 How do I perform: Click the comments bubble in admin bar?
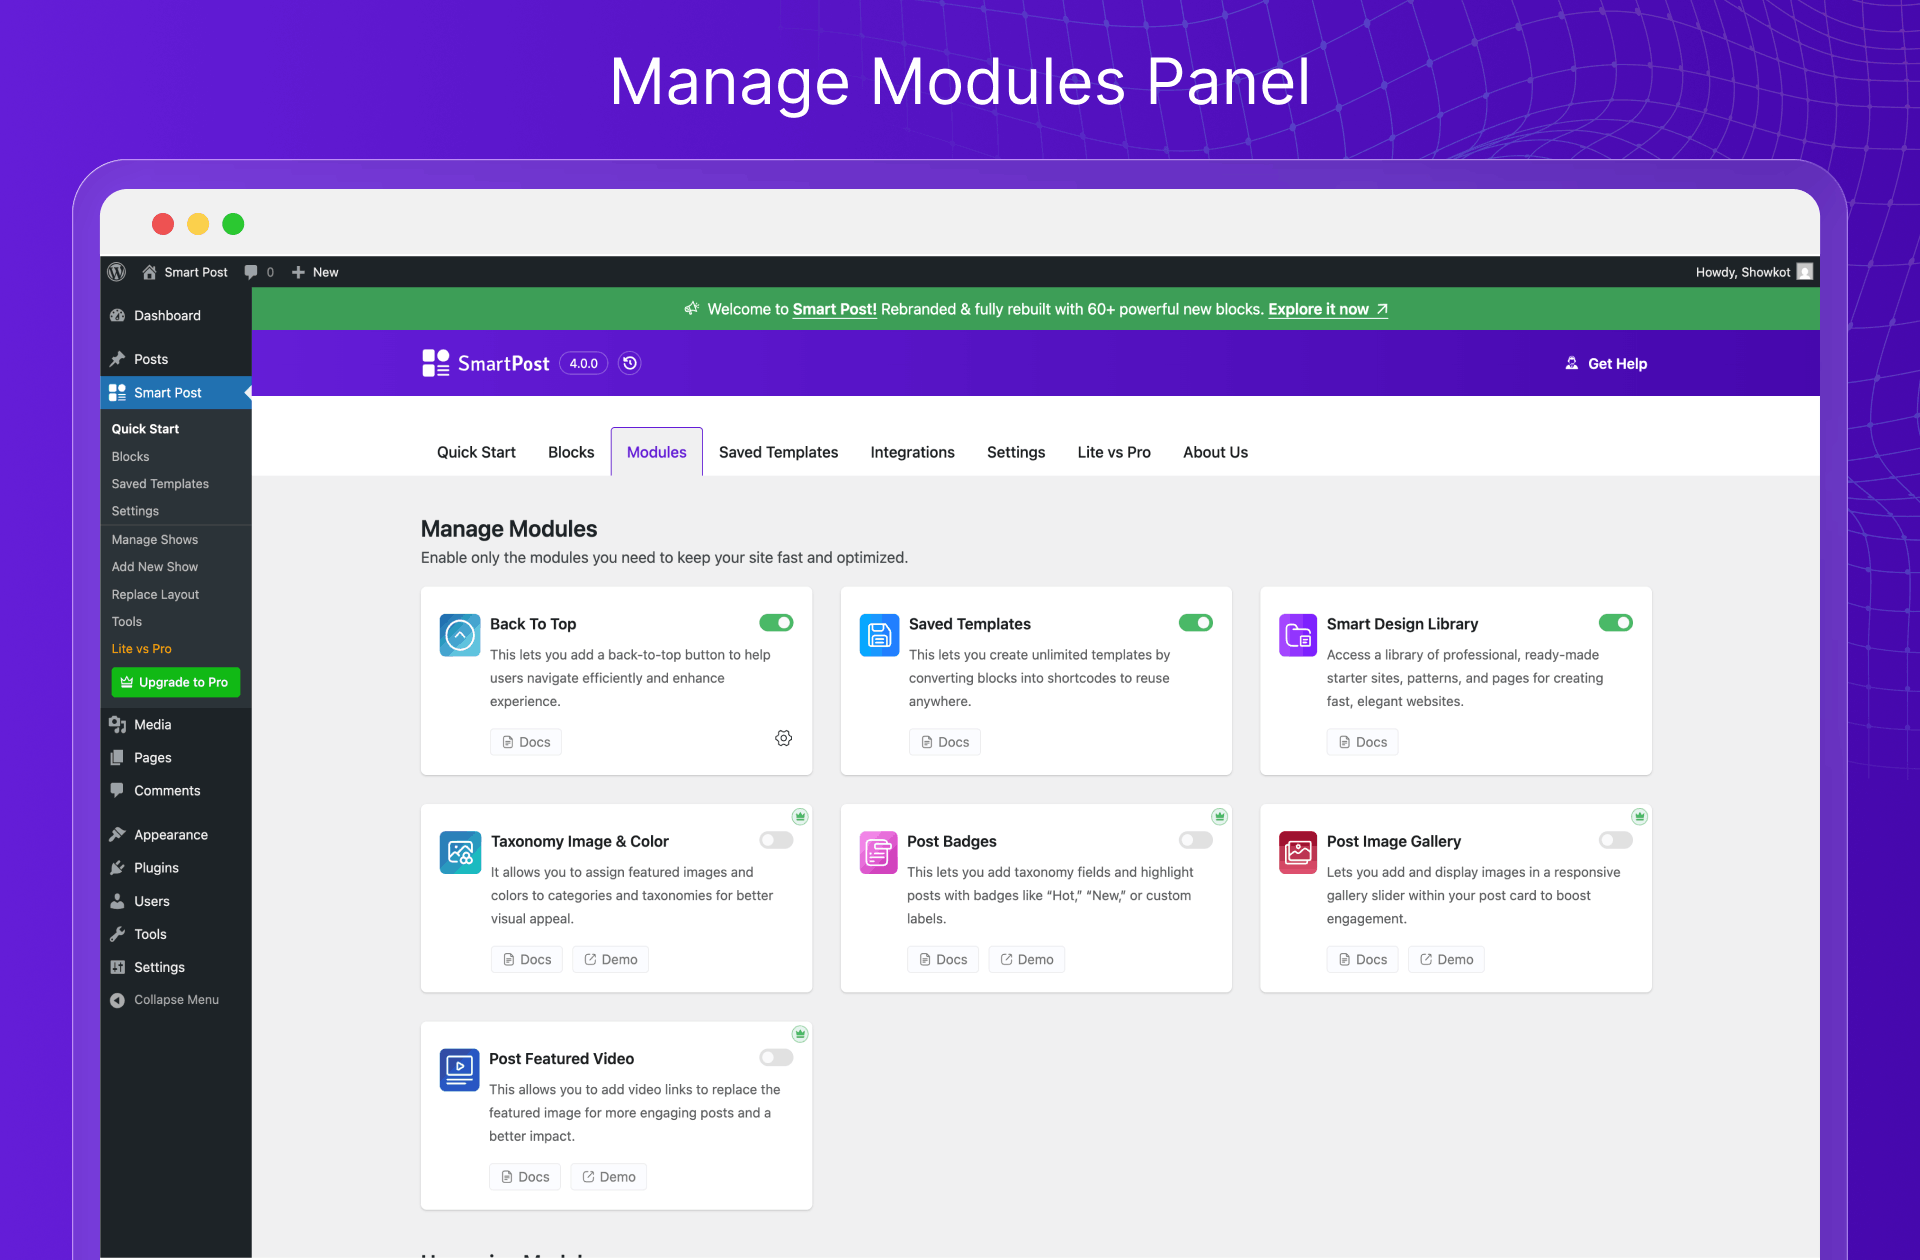pyautogui.click(x=251, y=272)
